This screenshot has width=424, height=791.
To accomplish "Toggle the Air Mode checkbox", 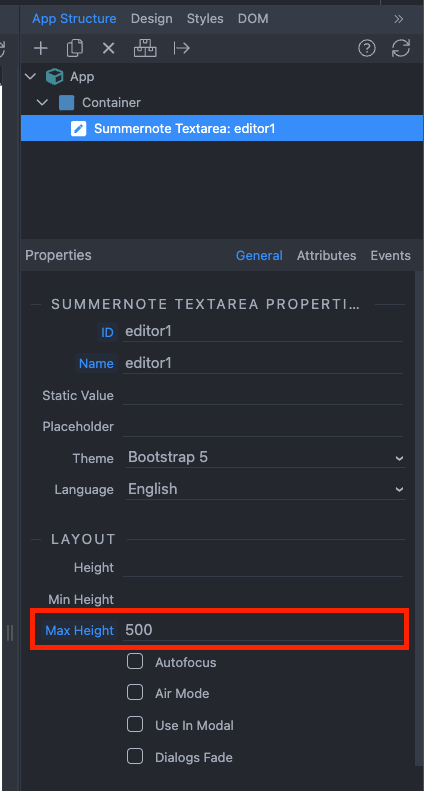I will [135, 693].
